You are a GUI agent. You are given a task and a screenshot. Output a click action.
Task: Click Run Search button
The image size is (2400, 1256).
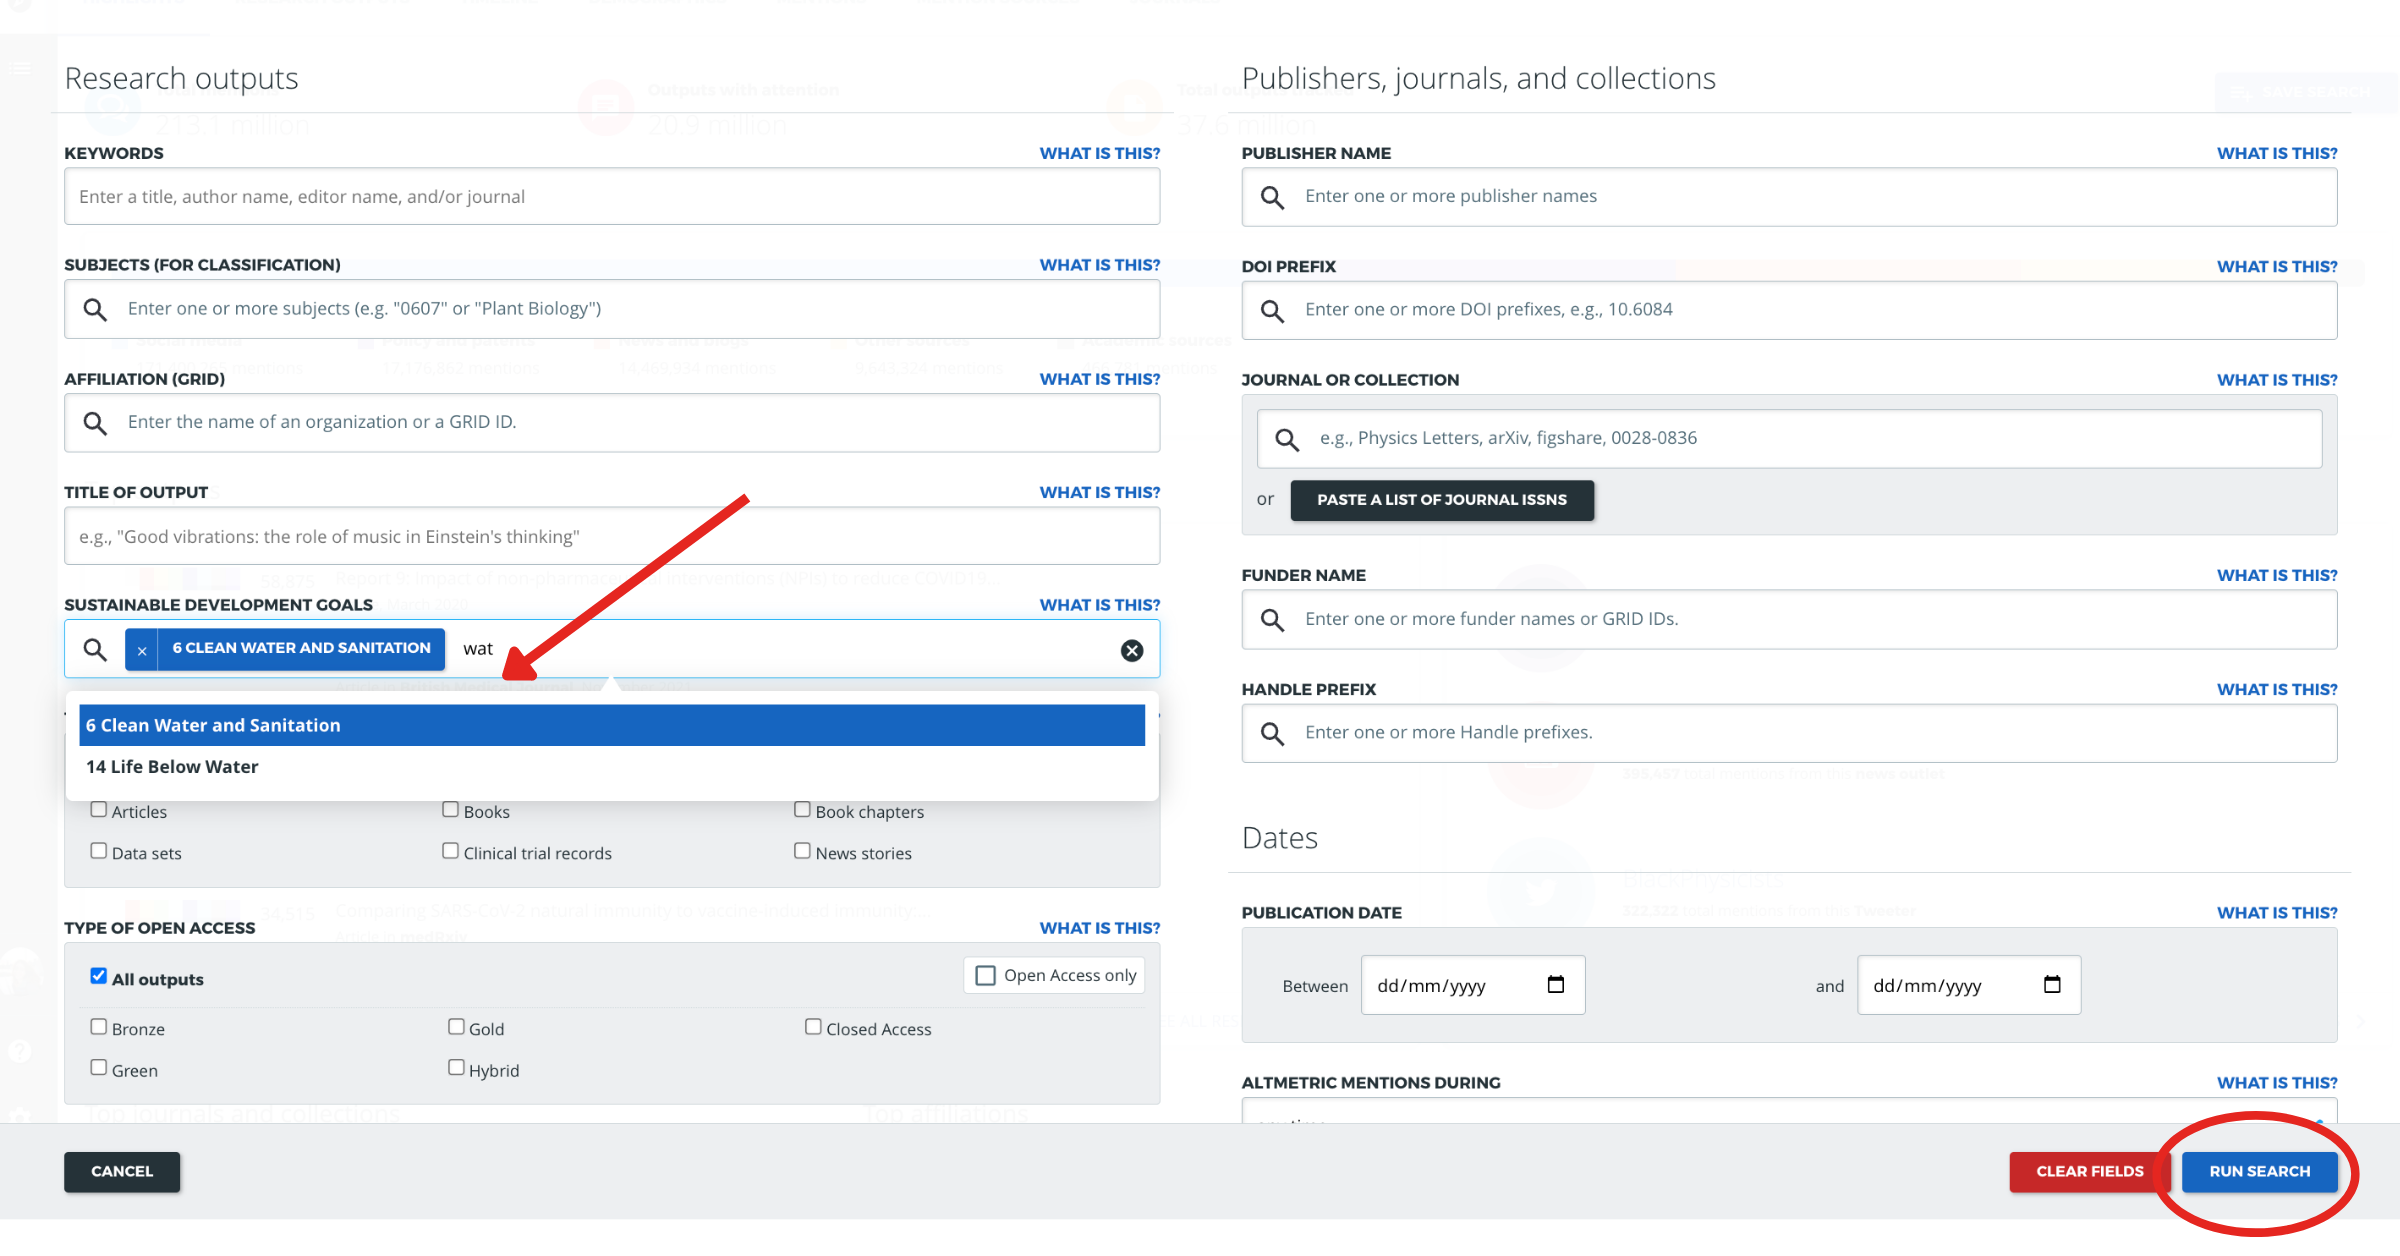(x=2259, y=1171)
